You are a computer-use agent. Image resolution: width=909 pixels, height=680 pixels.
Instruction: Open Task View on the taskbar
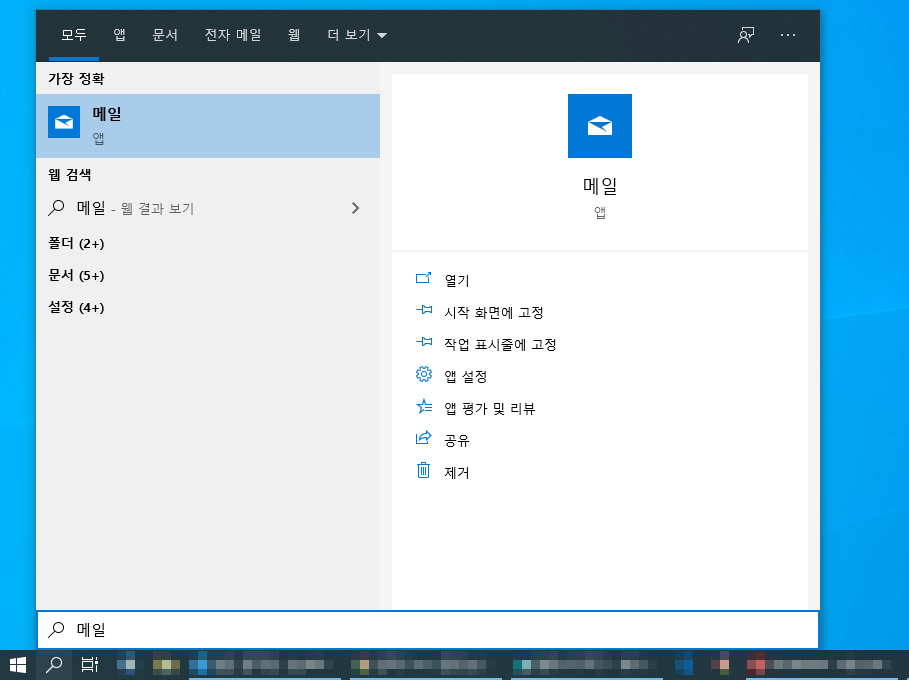[x=89, y=665]
